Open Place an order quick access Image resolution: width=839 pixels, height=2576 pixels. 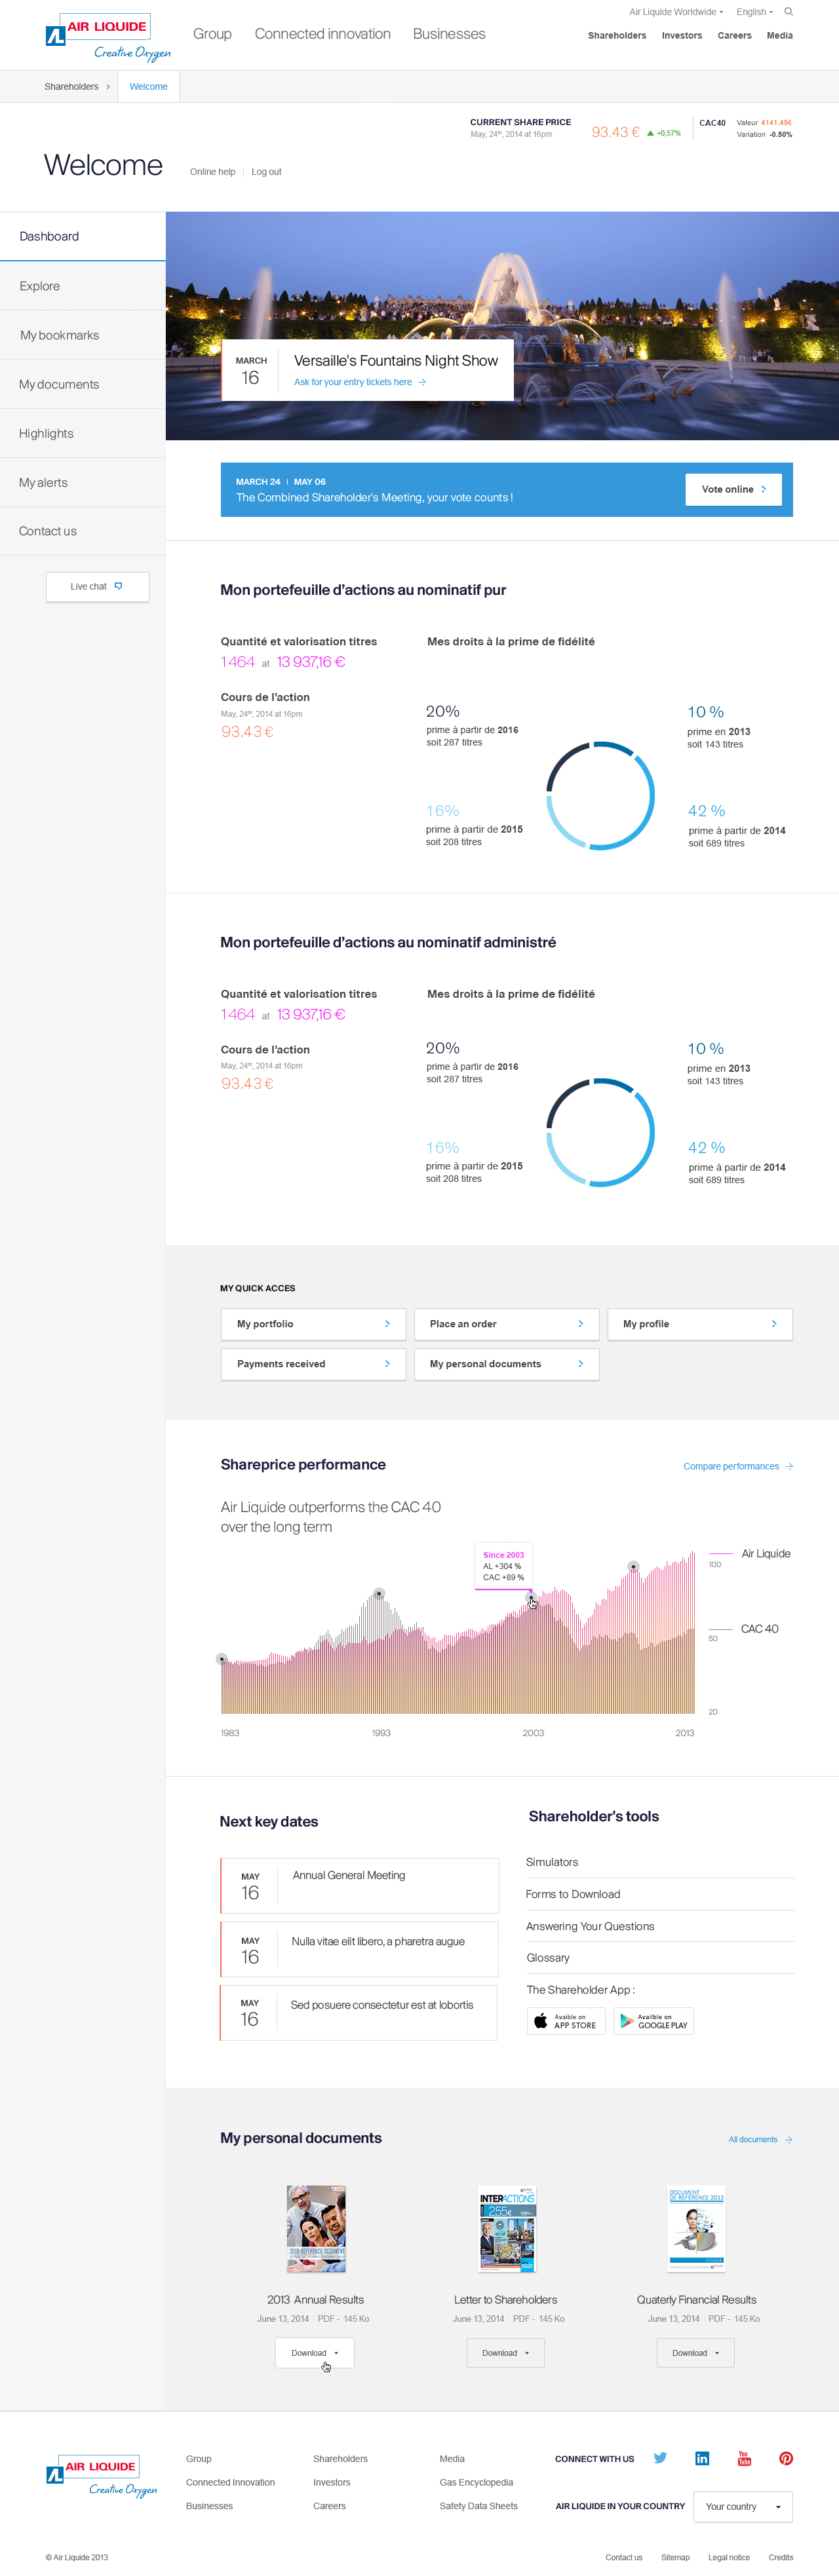[506, 1323]
